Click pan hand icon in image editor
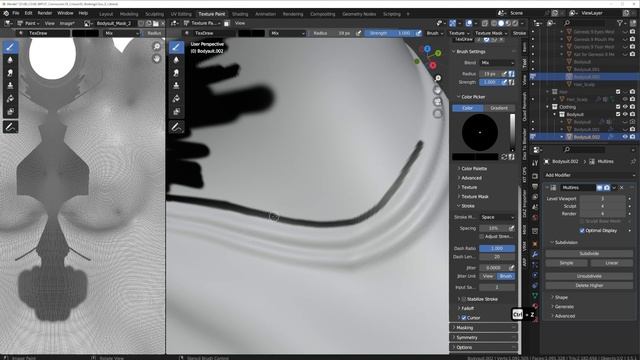The image size is (640, 360). coord(157,59)
